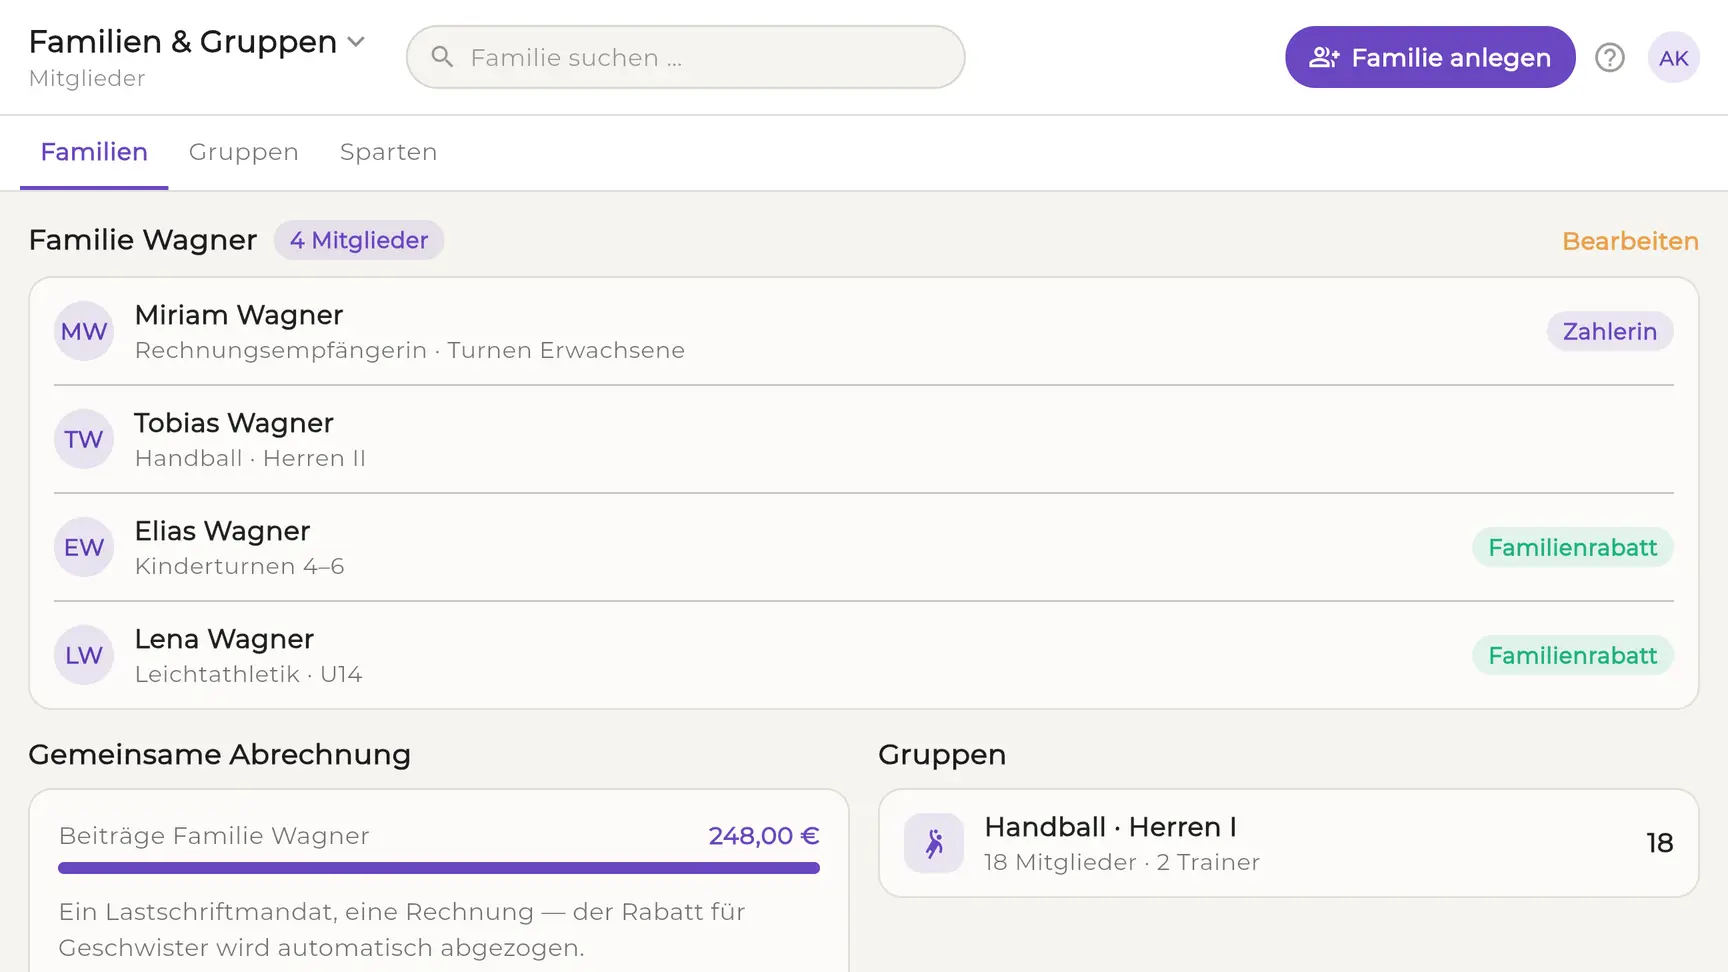Click the Beiträge Familie Wagner progress bar

pyautogui.click(x=439, y=868)
